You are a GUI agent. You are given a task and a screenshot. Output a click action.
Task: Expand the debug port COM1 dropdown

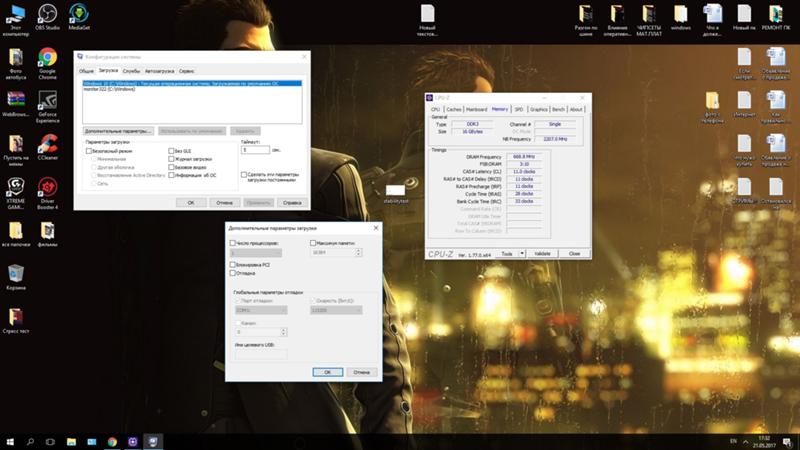coord(261,310)
